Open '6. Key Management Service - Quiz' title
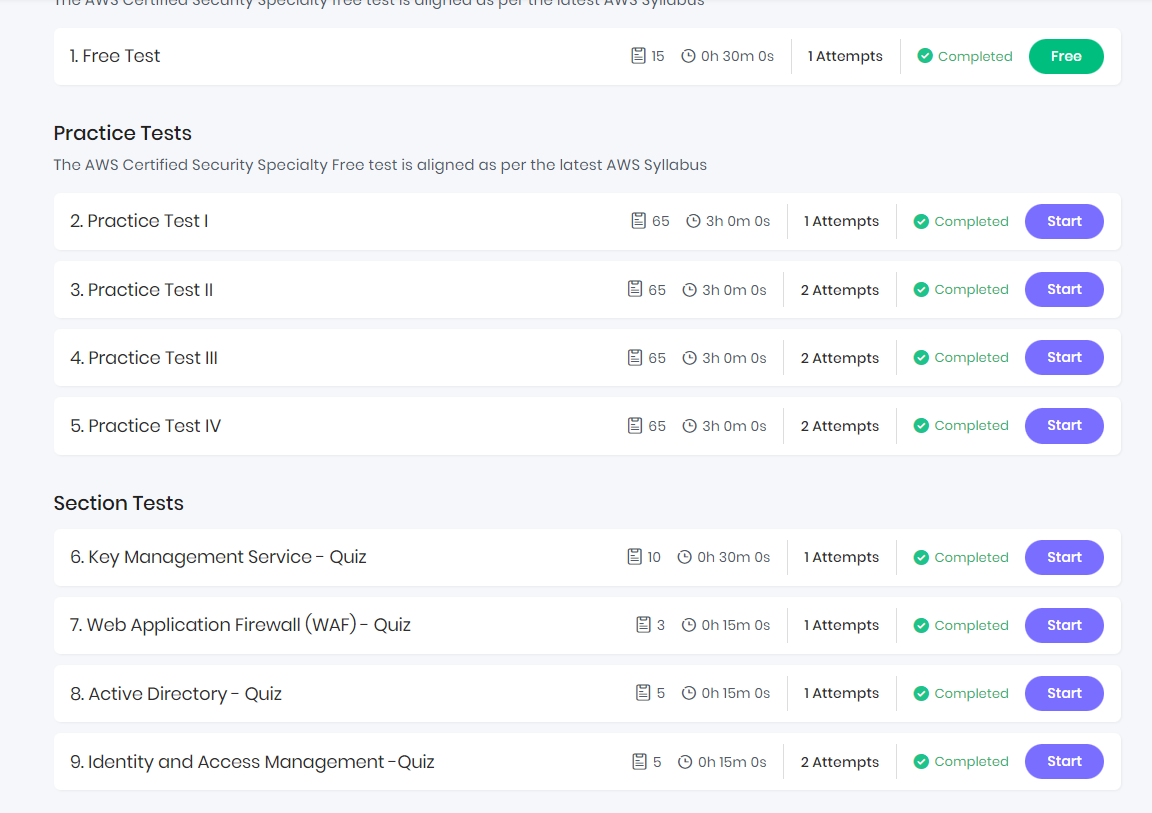1152x813 pixels. 218,557
